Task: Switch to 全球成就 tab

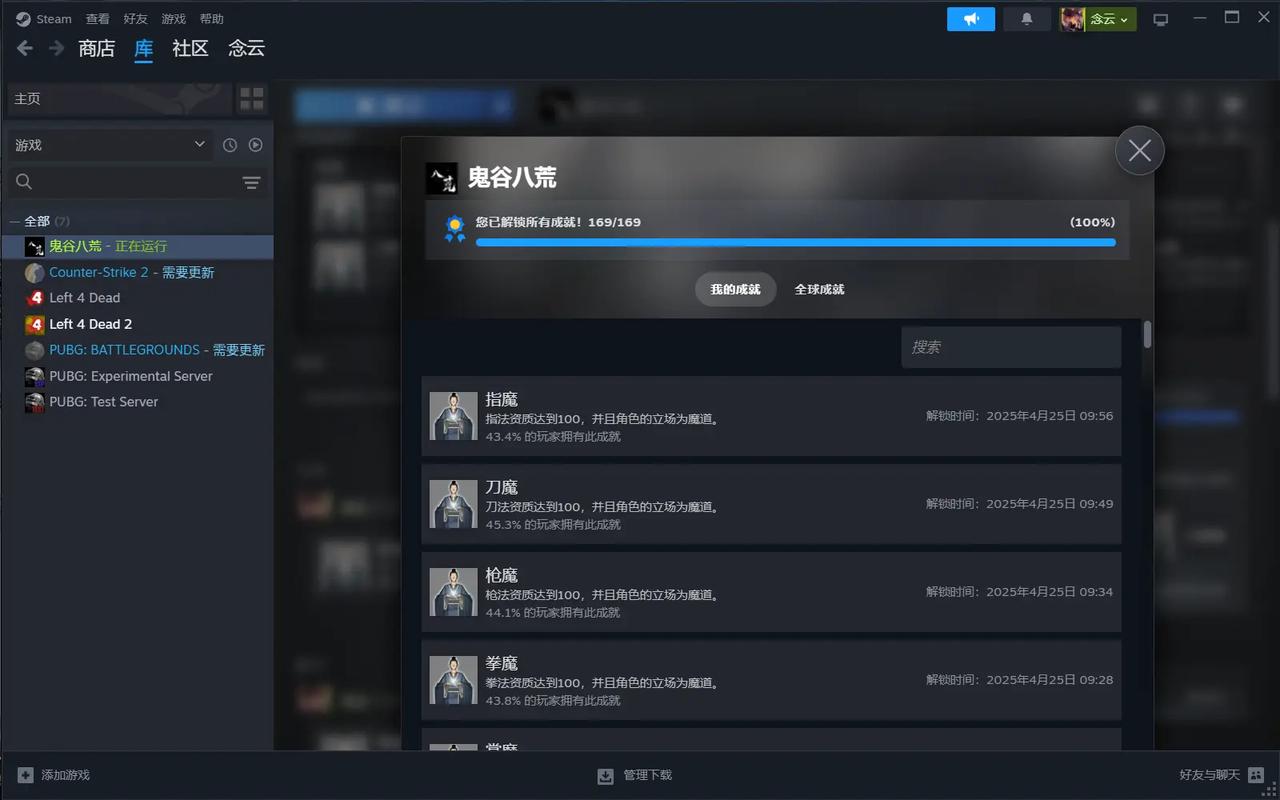Action: click(x=819, y=289)
